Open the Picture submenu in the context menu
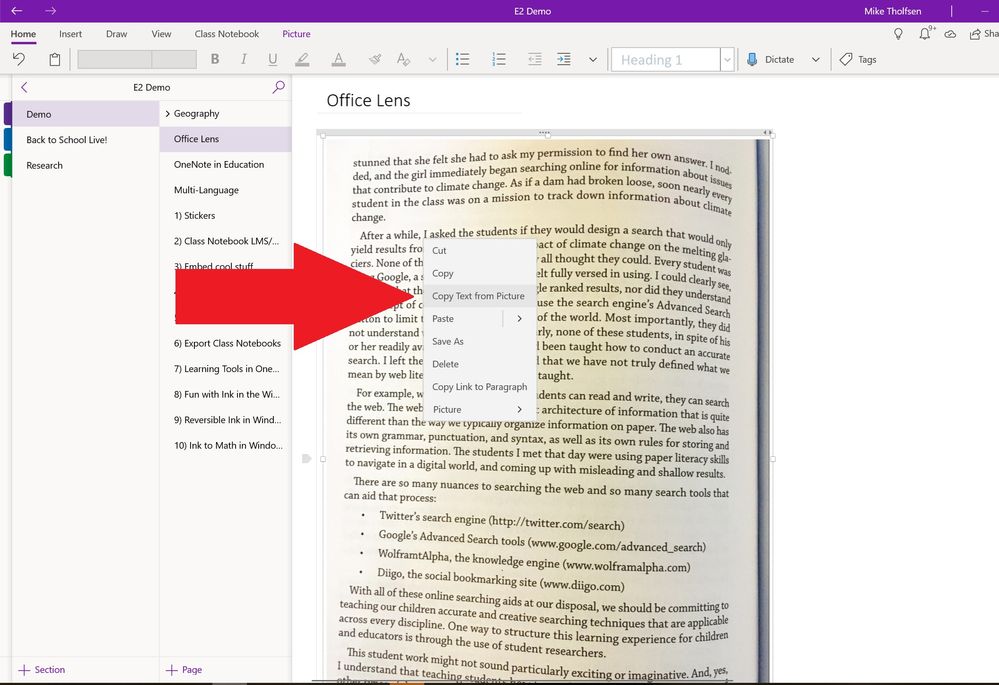The image size is (999, 685). (479, 409)
